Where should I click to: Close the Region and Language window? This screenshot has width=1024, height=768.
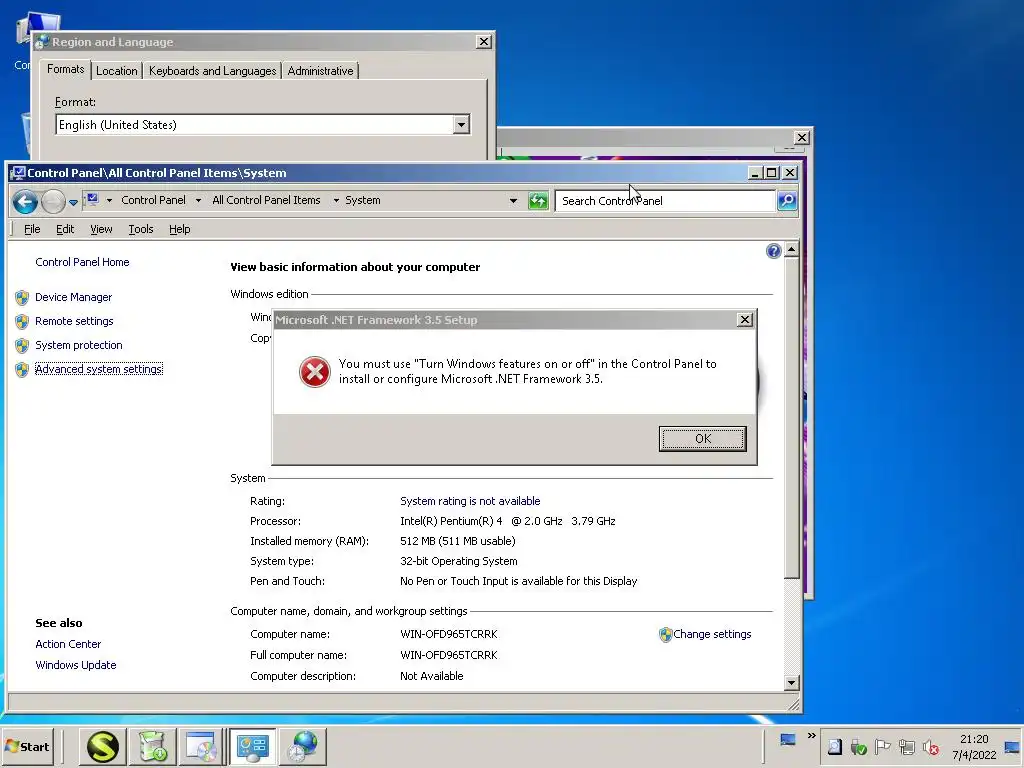(483, 42)
